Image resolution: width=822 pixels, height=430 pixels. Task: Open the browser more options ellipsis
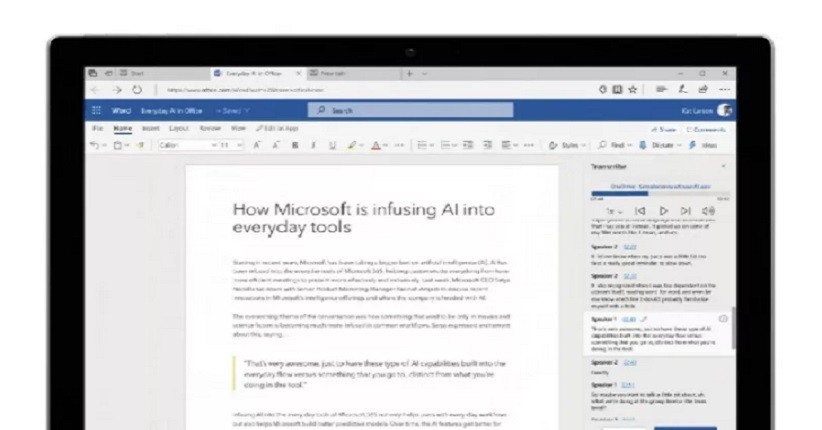click(x=724, y=90)
